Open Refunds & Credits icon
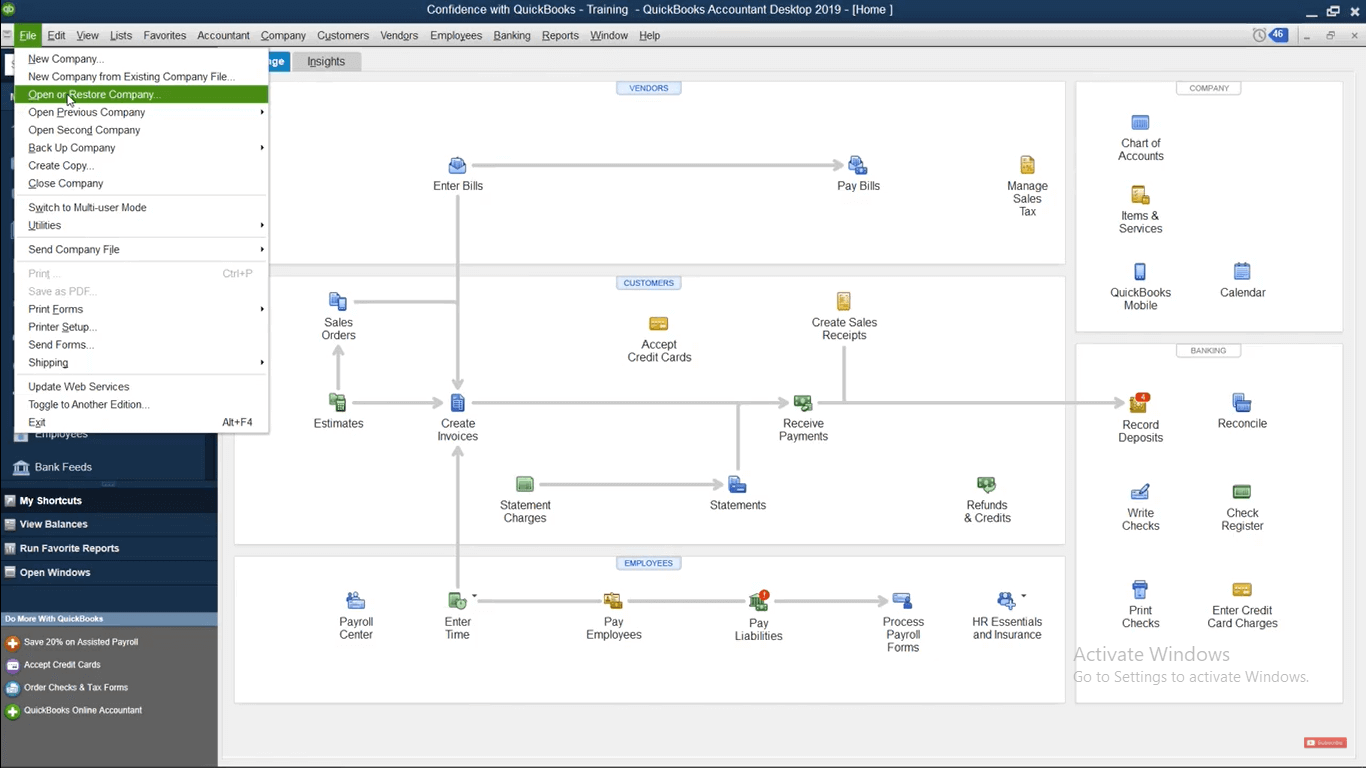Screen dimensions: 1366x768 (987, 484)
